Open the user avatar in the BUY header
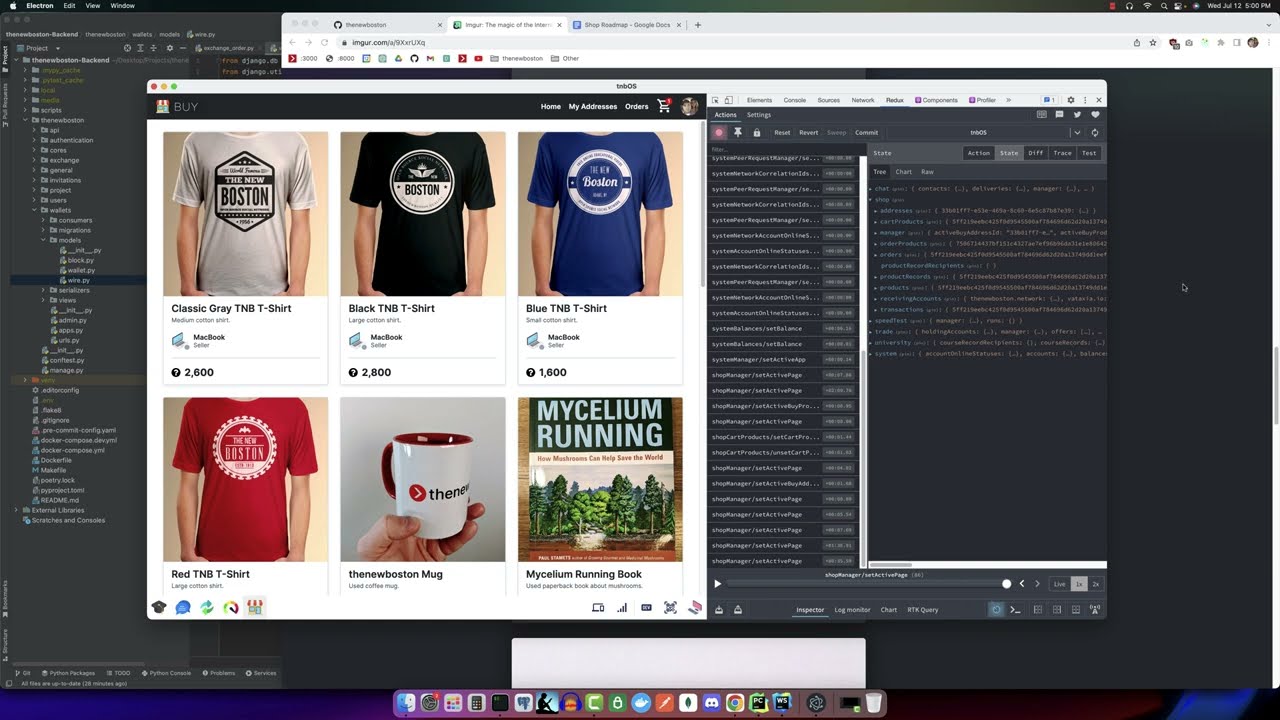Viewport: 1280px width, 720px height. pyautogui.click(x=689, y=106)
